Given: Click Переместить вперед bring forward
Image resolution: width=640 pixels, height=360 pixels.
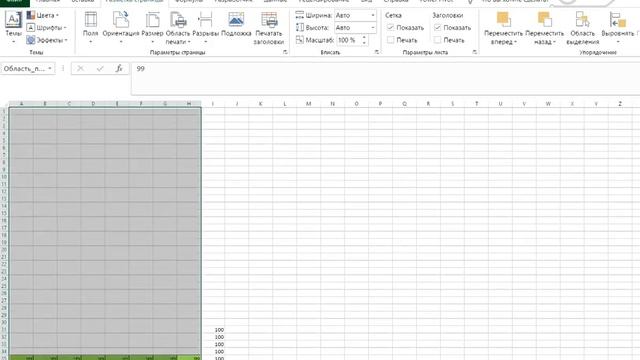Looking at the screenshot, I should pyautogui.click(x=503, y=28).
